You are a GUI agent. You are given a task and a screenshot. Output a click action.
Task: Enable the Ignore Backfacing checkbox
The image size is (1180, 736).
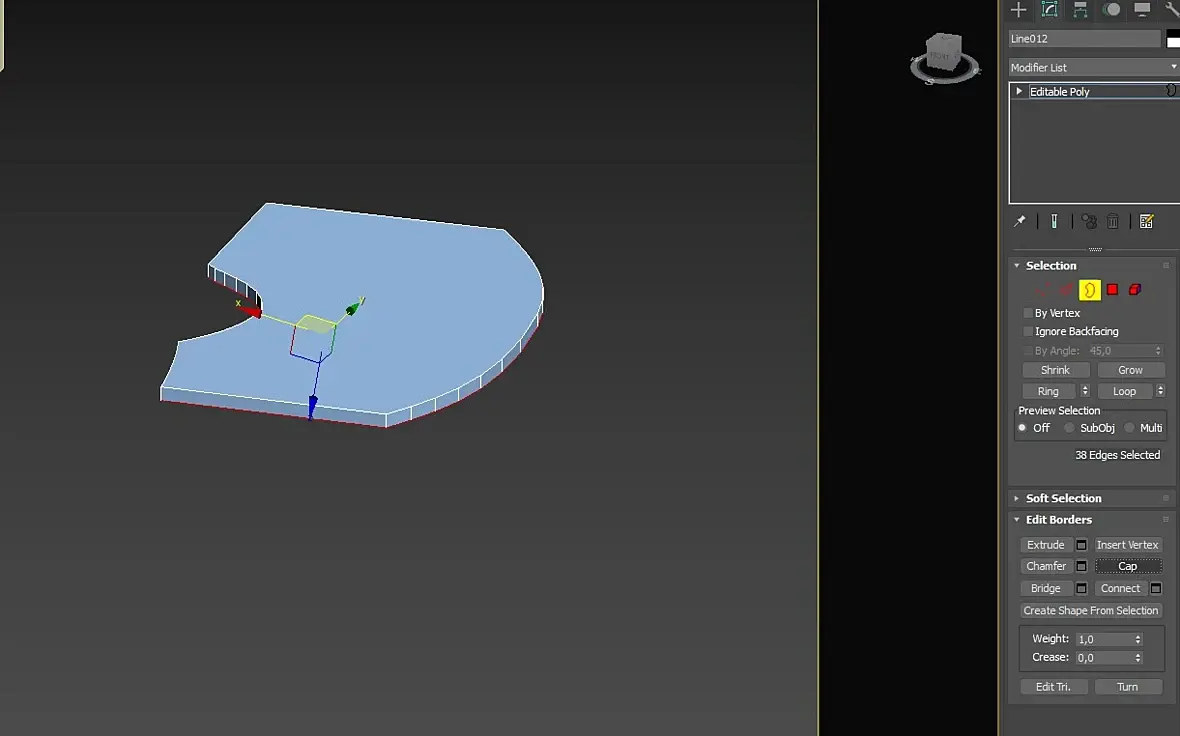click(x=1027, y=331)
